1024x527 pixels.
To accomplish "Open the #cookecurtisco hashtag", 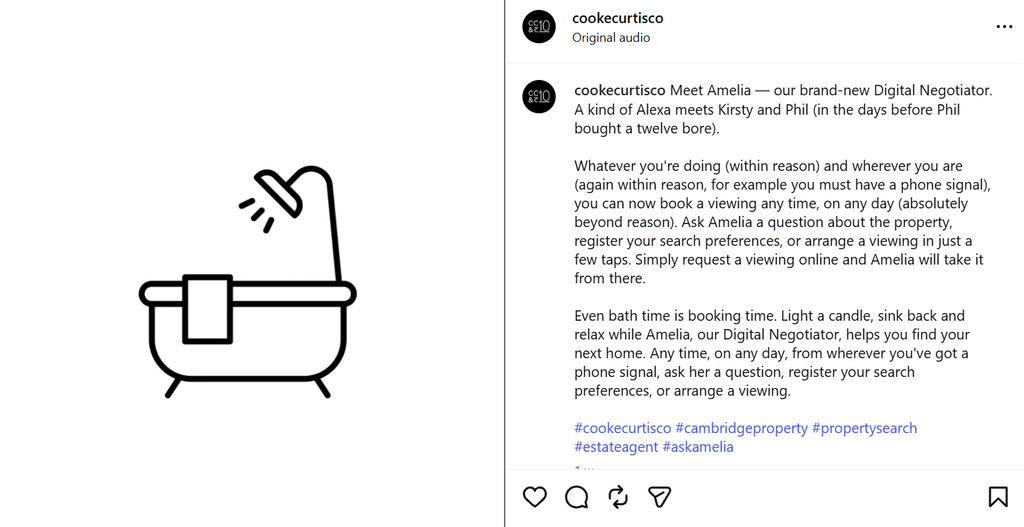I will [622, 428].
